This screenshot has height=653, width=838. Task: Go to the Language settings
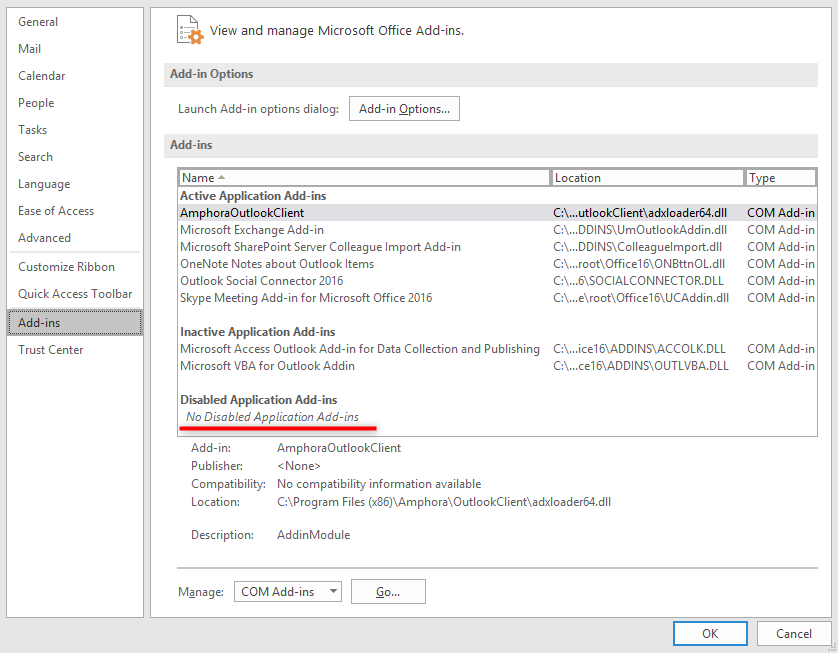(44, 184)
